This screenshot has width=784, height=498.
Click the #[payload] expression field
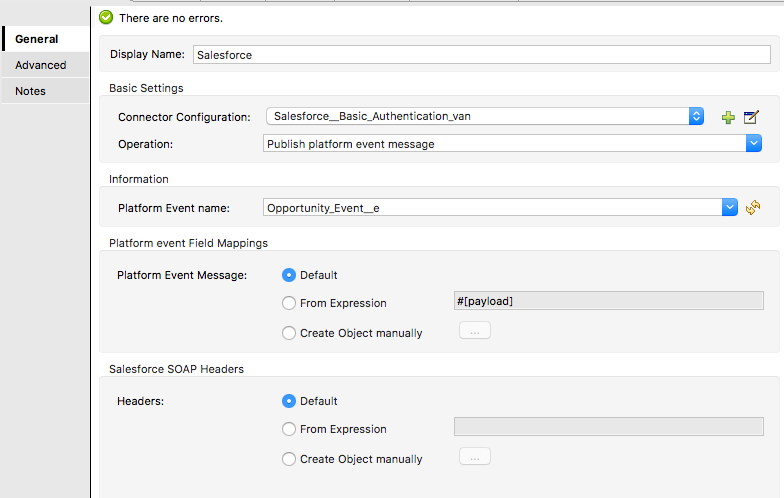pyautogui.click(x=608, y=301)
